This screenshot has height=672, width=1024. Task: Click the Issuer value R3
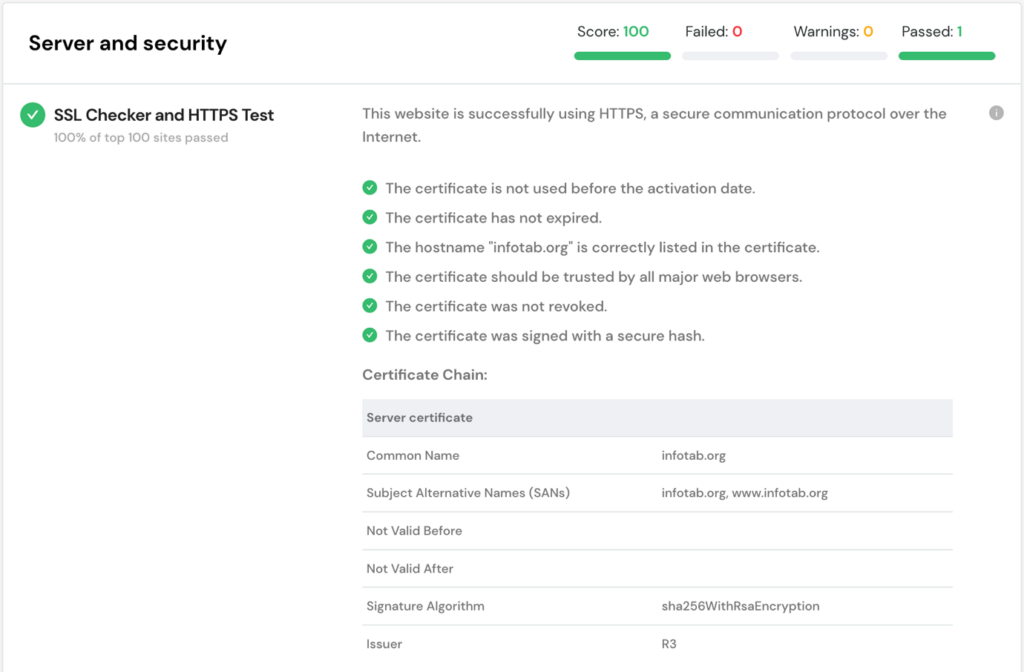click(669, 644)
